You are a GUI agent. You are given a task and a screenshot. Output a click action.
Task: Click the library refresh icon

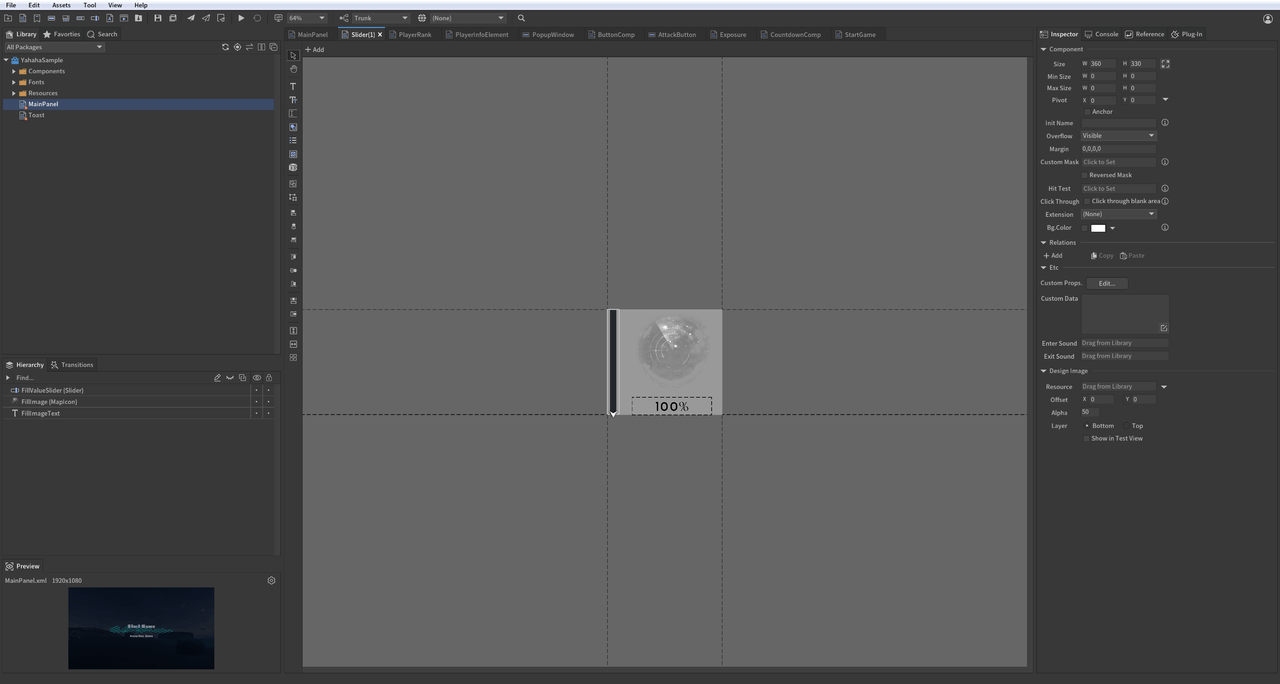(x=225, y=47)
